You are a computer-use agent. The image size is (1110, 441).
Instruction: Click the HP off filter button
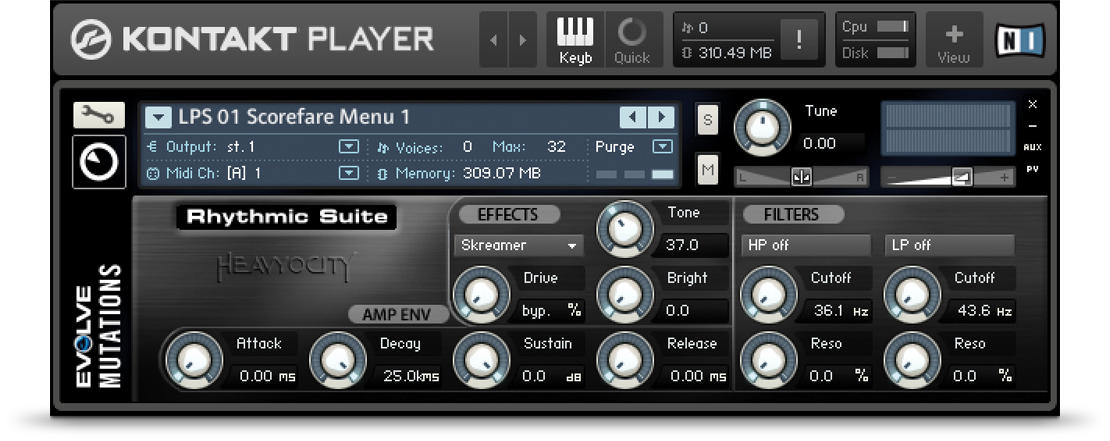[x=805, y=245]
